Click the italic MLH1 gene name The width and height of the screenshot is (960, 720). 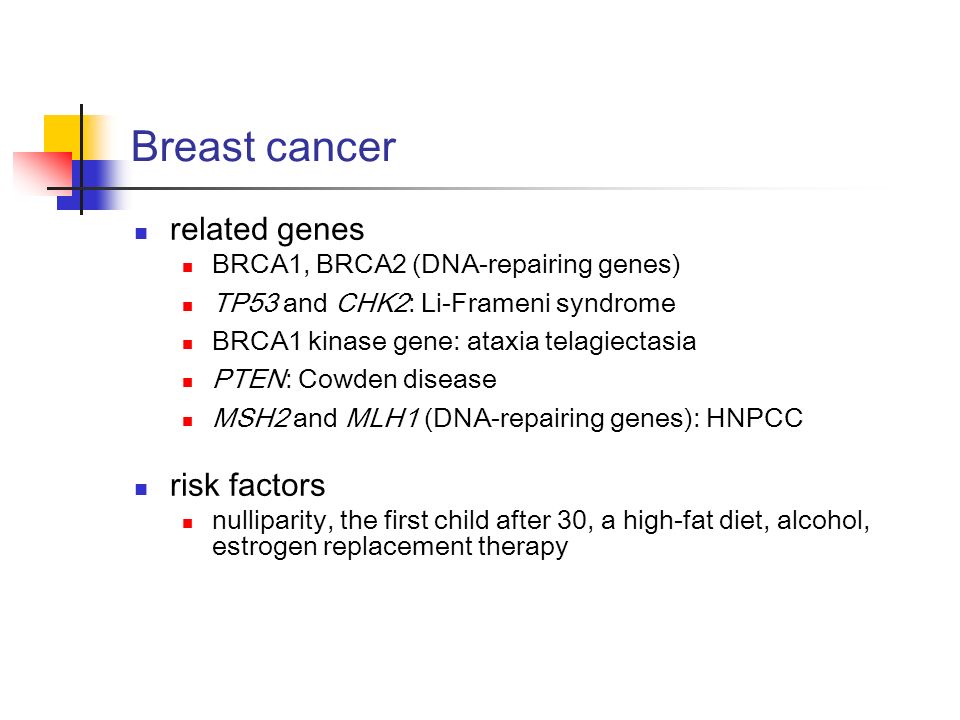coord(382,419)
